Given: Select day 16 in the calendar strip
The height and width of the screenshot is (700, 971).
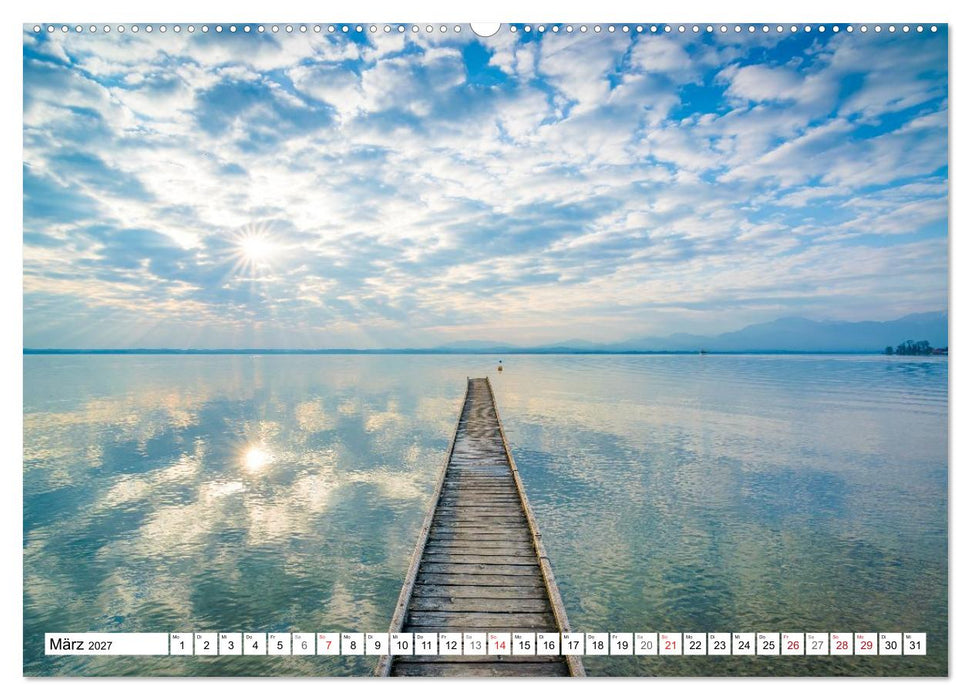Looking at the screenshot, I should click(548, 644).
